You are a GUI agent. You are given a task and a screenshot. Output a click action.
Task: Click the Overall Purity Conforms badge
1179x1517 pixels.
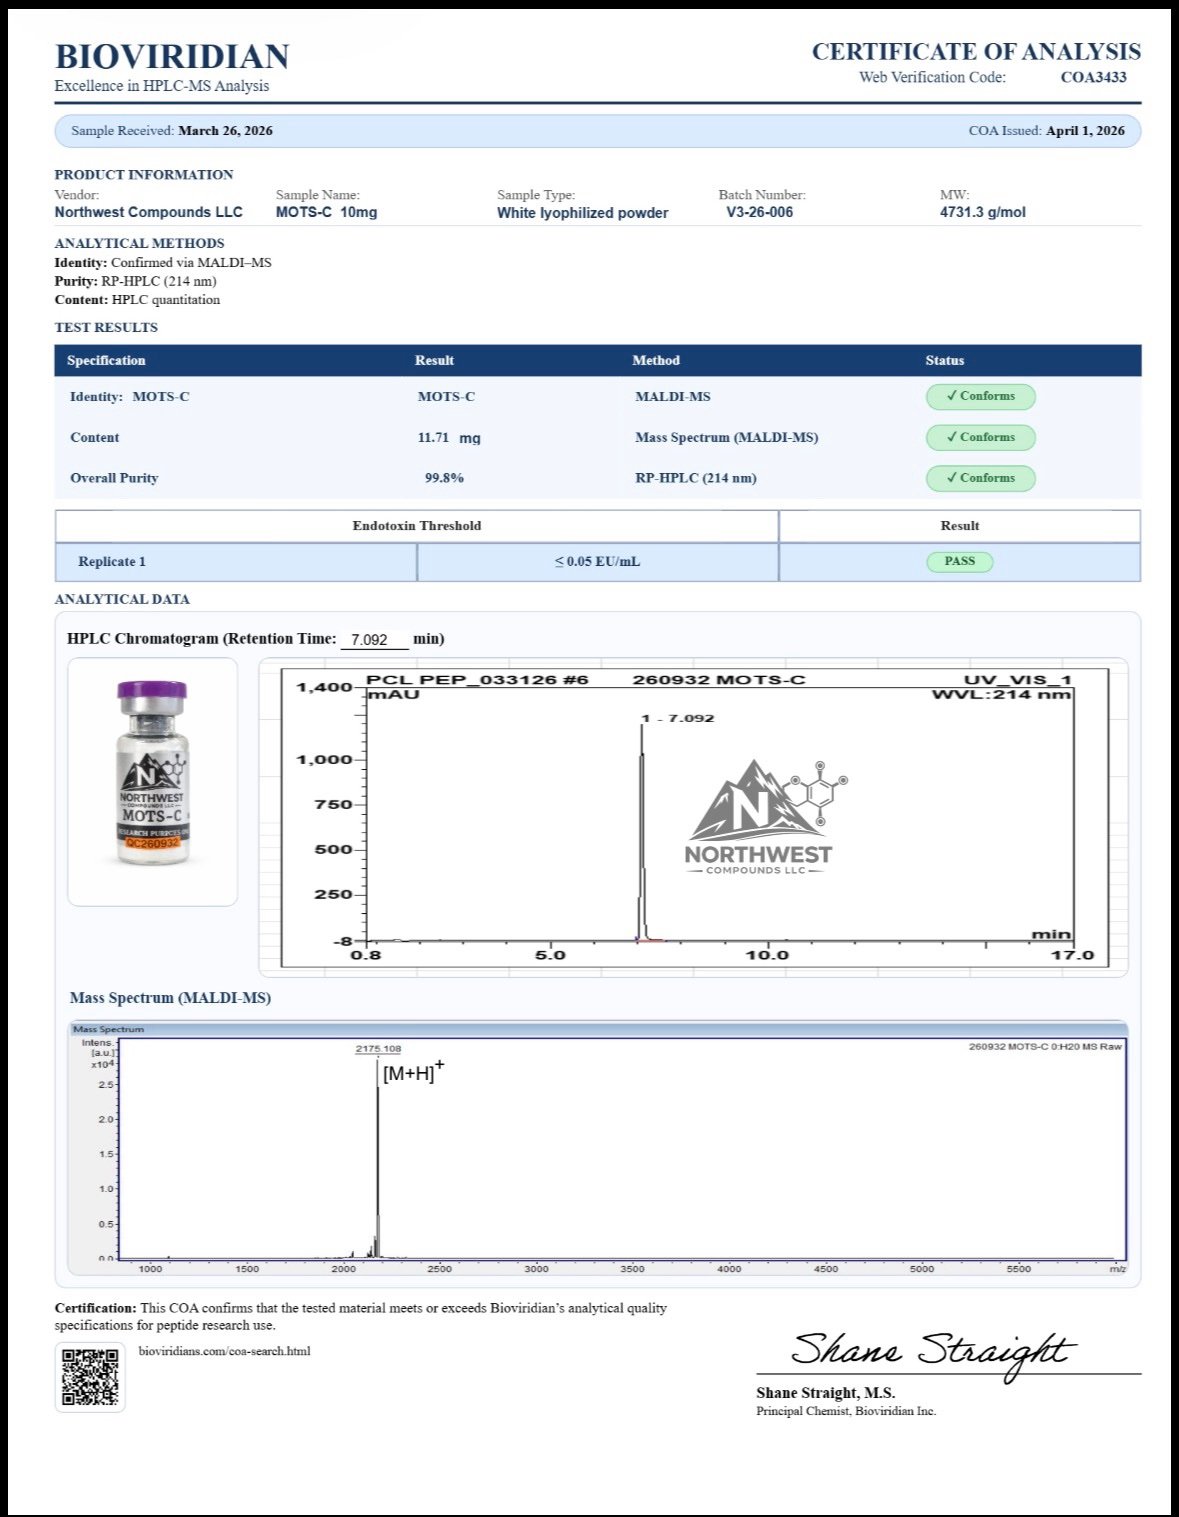coord(980,479)
